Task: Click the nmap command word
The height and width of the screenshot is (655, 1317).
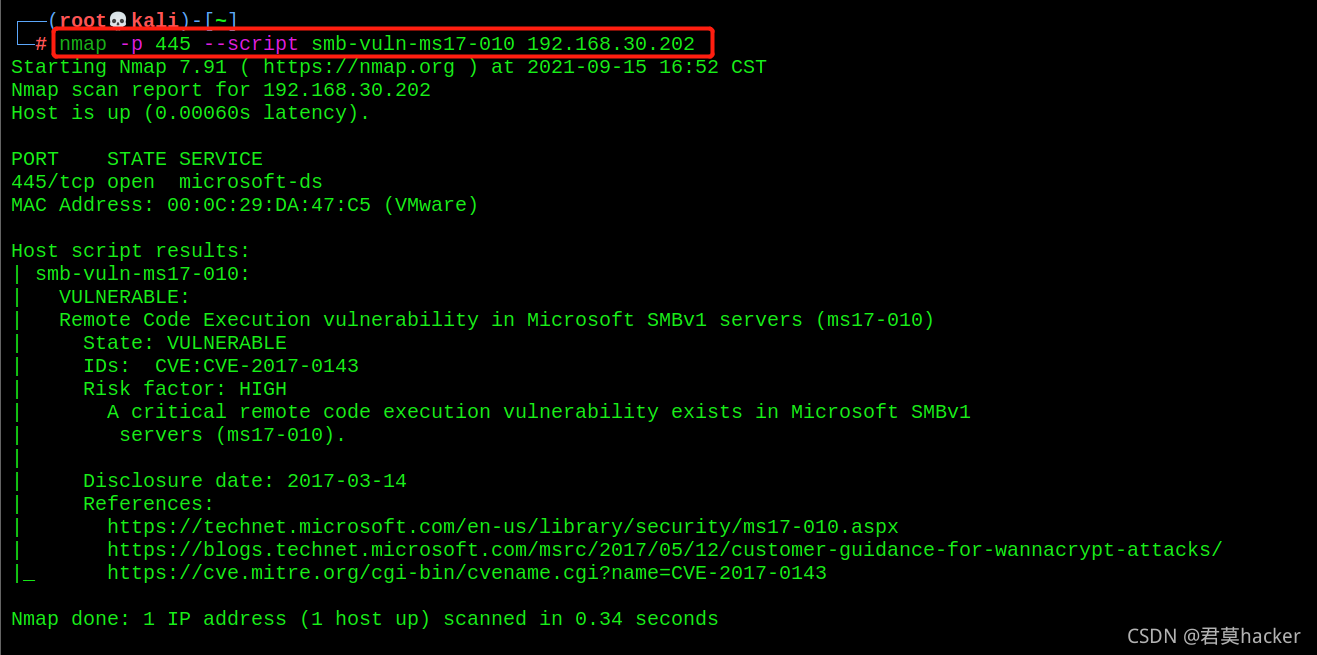Action: 83,44
